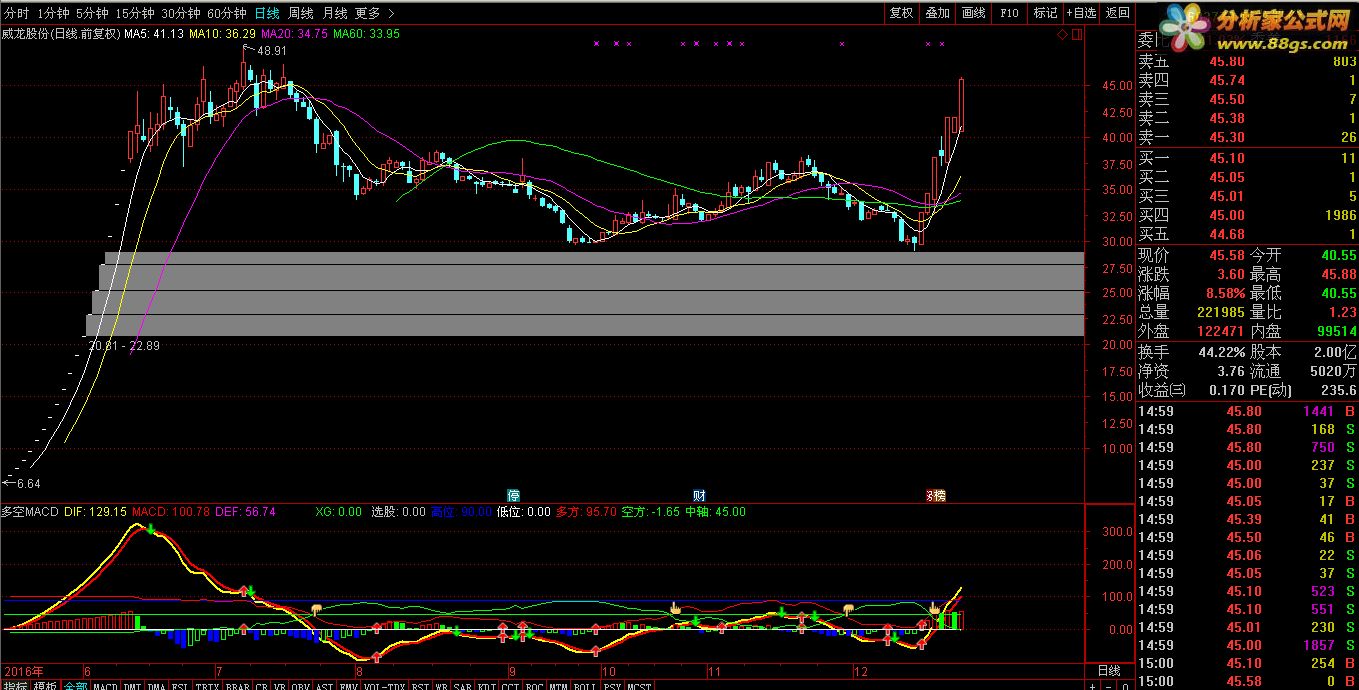Select the 1分钟 period

[x=52, y=13]
